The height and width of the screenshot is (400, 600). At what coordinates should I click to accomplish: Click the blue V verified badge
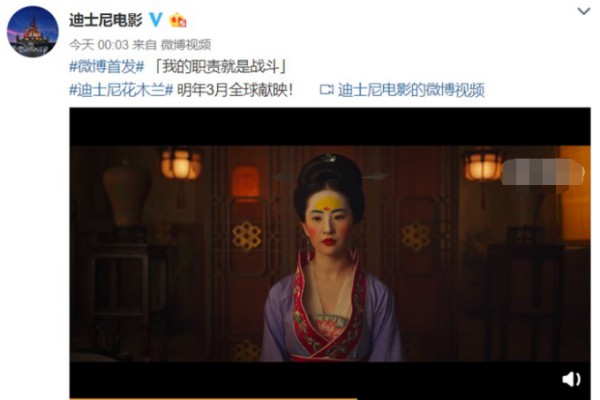155,20
